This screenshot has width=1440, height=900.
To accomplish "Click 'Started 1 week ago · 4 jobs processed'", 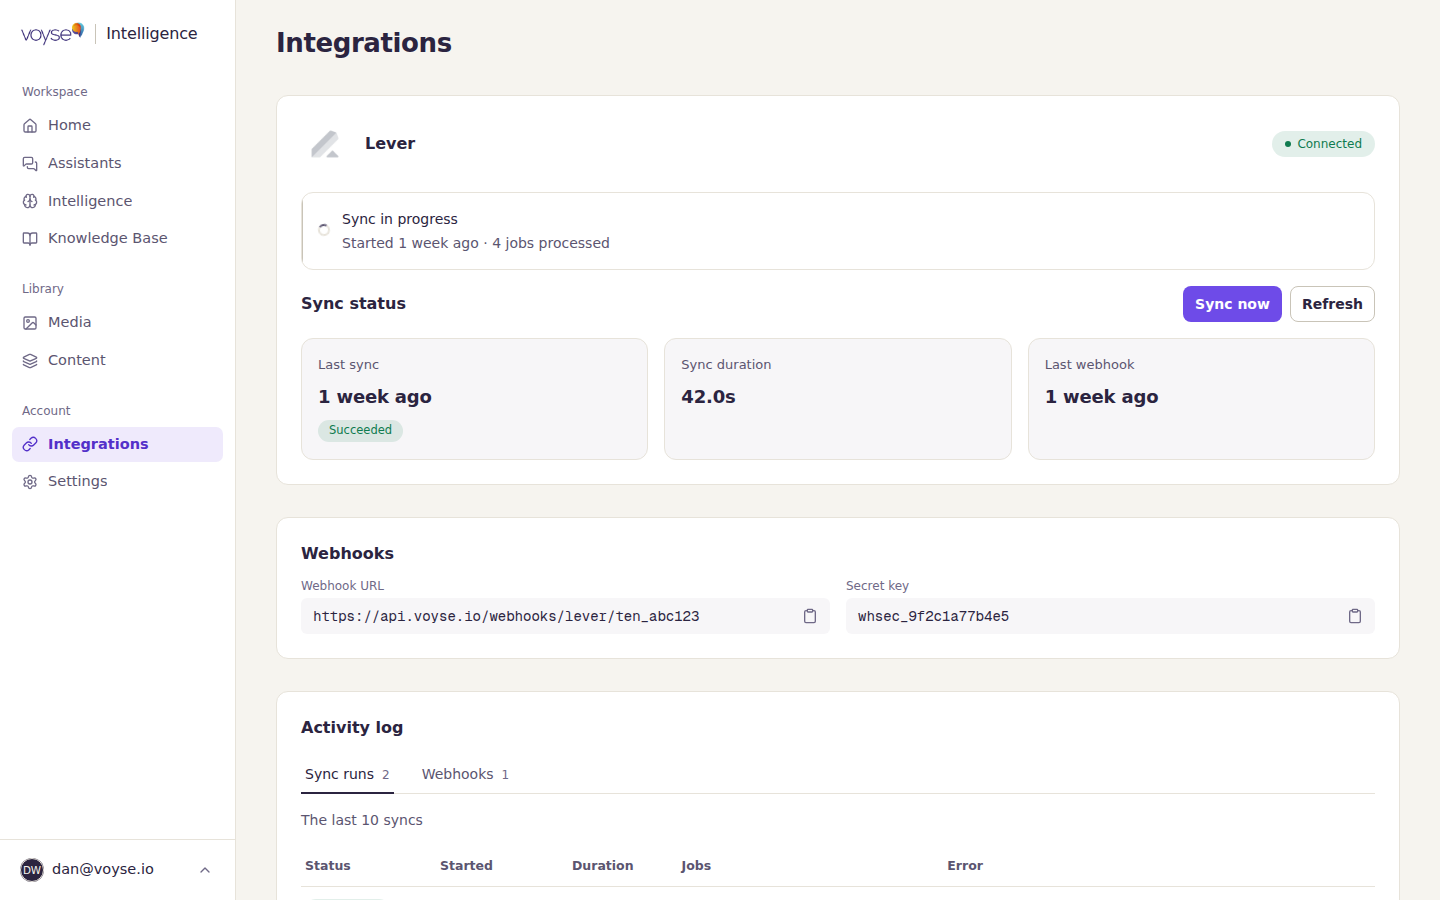I will pyautogui.click(x=476, y=243).
